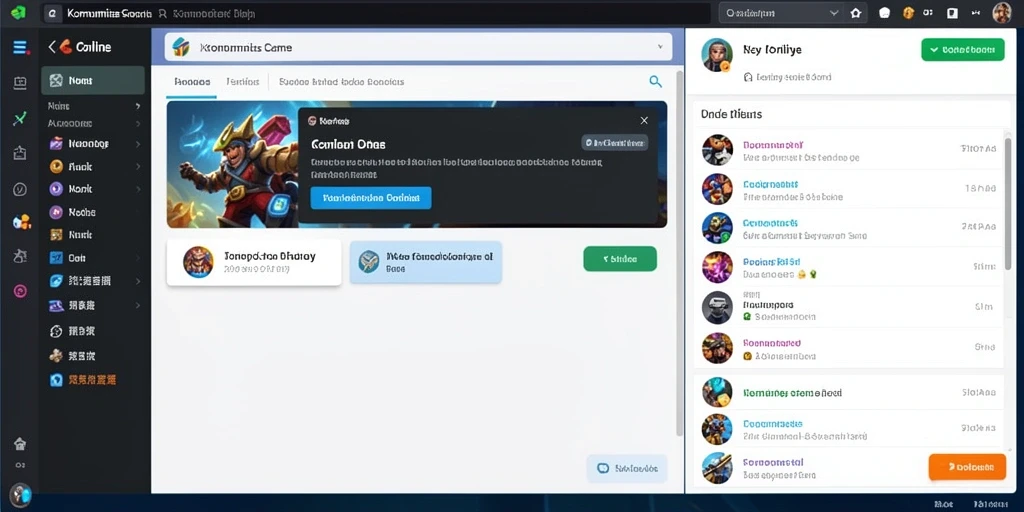Click the purple-icon "Noonbgs" sidebar item

92,144
